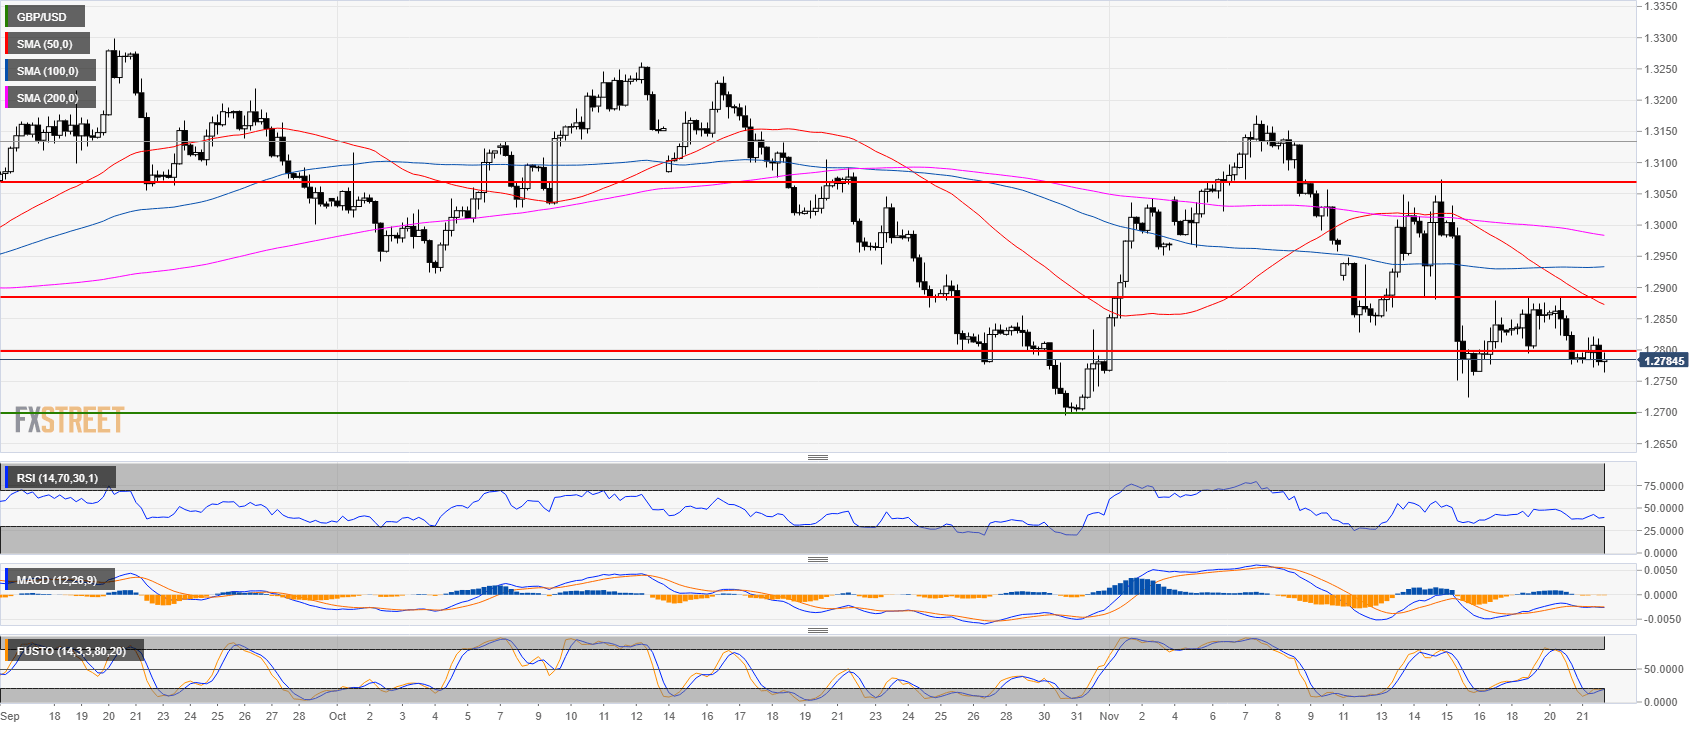Click the FXStreet logo watermark
Image resolution: width=1707 pixels, height=729 pixels.
point(69,420)
